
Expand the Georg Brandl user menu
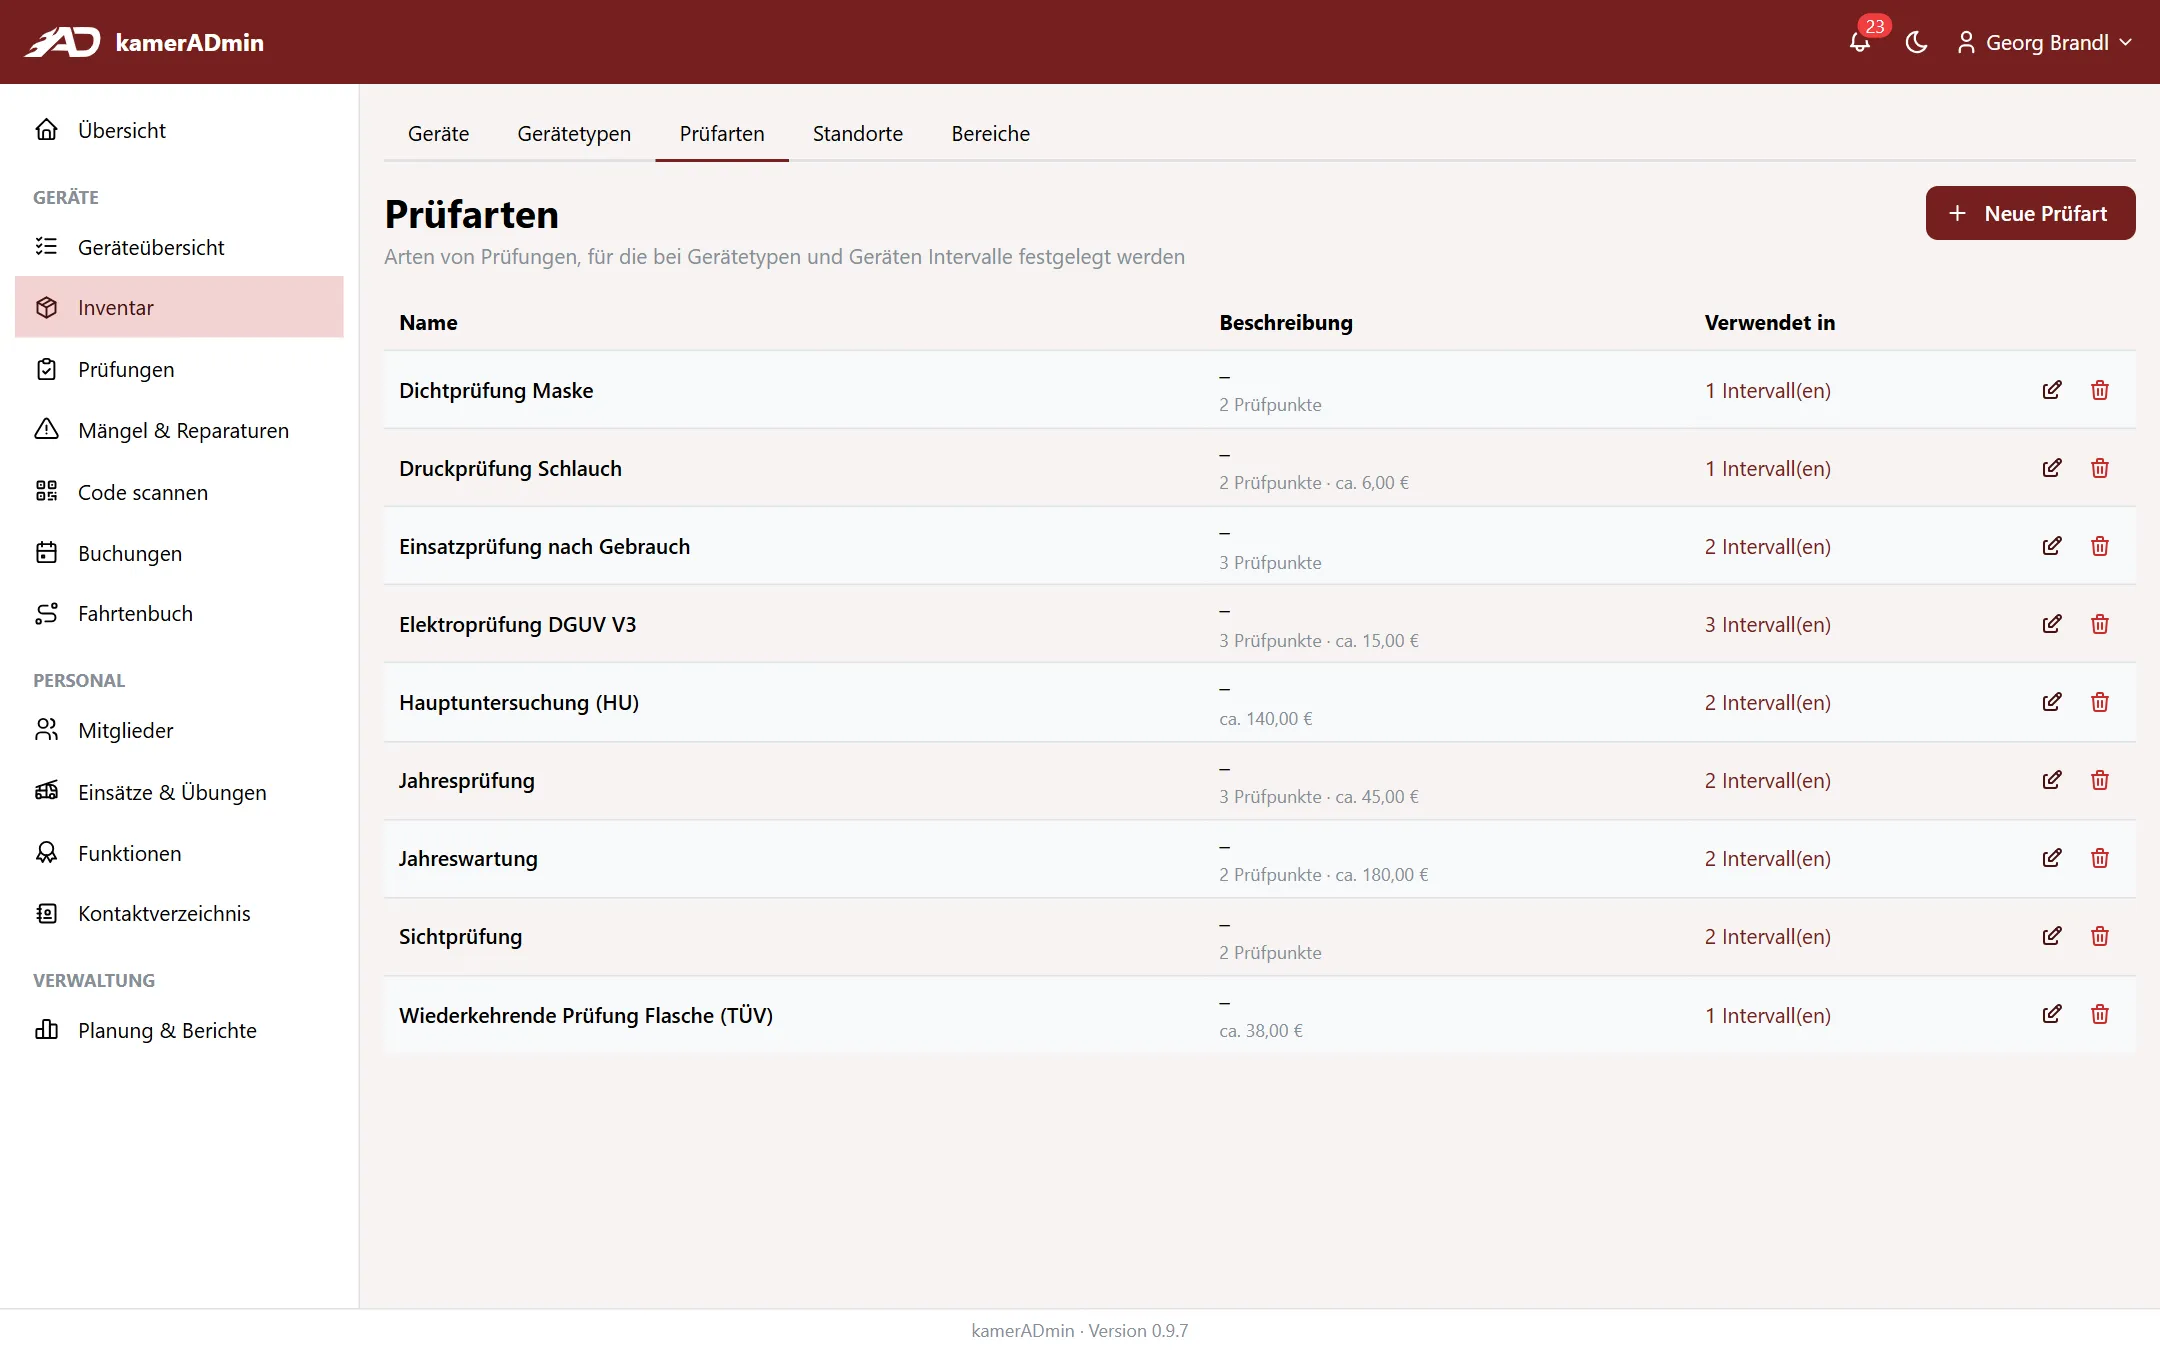[x=2044, y=42]
